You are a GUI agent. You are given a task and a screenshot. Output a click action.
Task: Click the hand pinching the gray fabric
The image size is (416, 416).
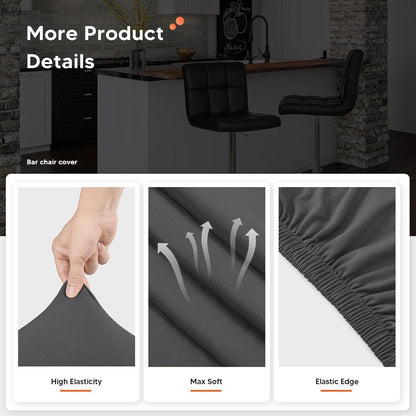(87, 241)
